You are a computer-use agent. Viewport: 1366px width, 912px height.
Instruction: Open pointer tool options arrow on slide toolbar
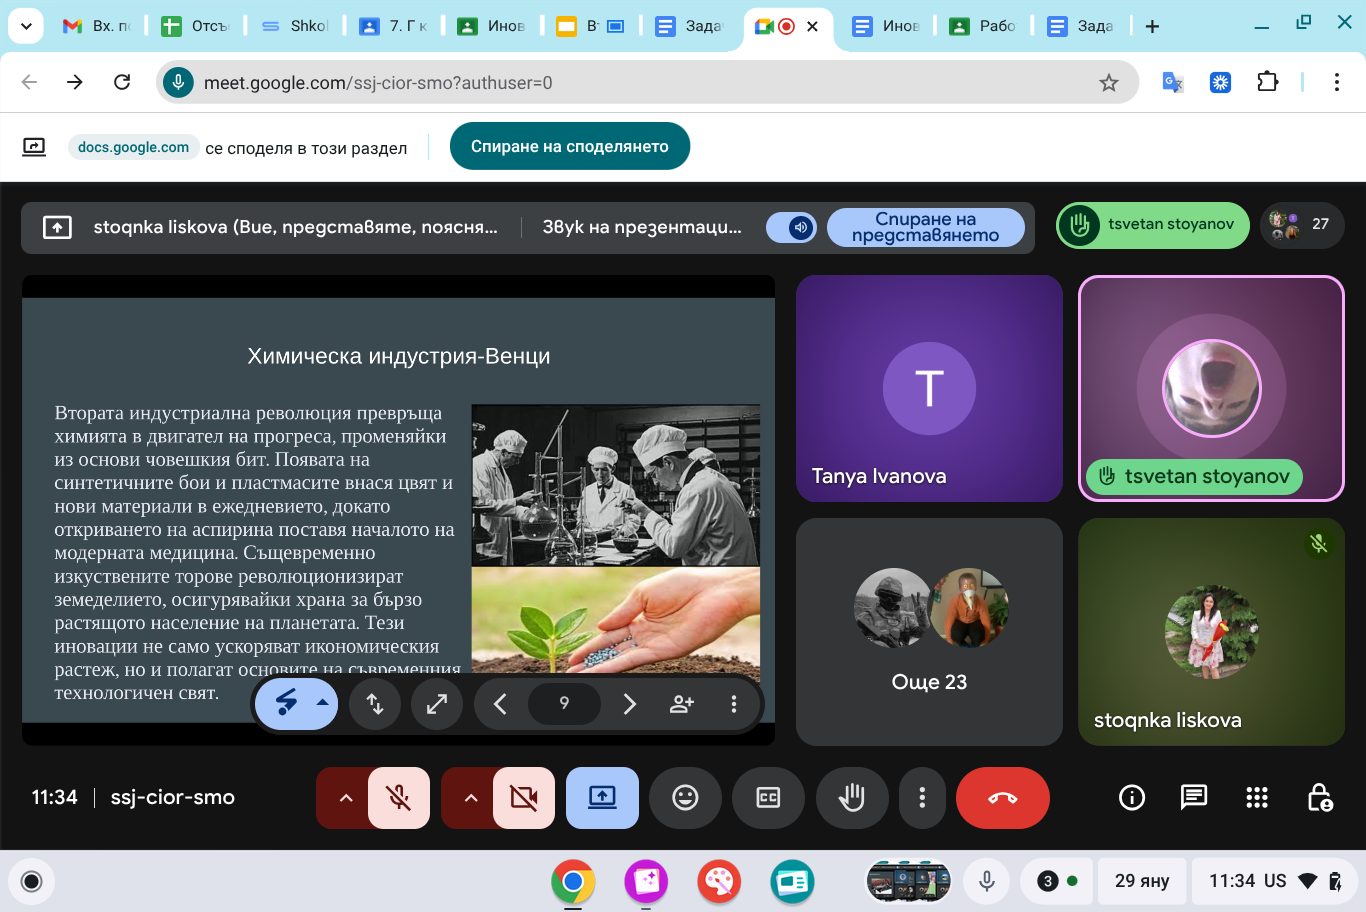coord(323,703)
